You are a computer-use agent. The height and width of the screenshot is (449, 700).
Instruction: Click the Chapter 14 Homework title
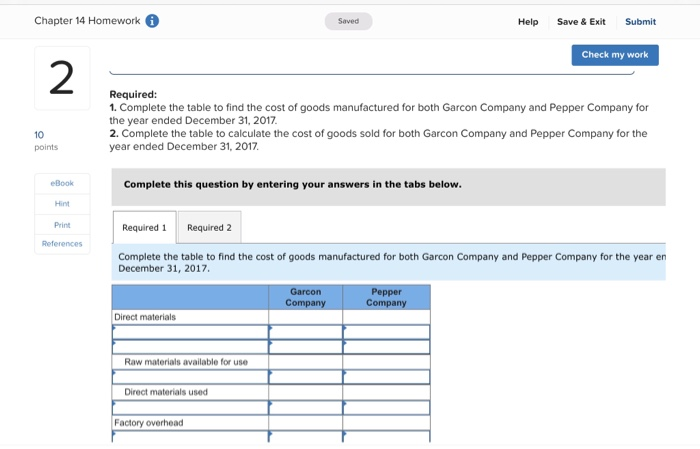click(x=87, y=21)
